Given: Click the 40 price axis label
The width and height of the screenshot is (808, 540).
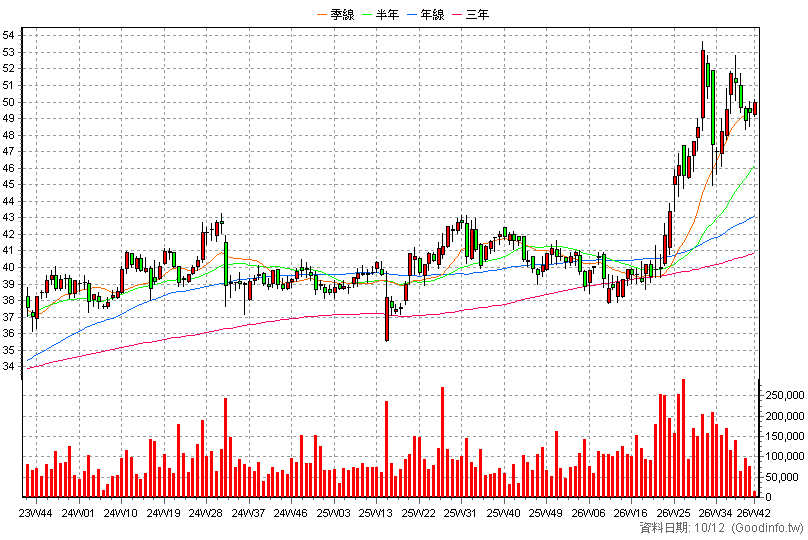Looking at the screenshot, I should [8, 267].
